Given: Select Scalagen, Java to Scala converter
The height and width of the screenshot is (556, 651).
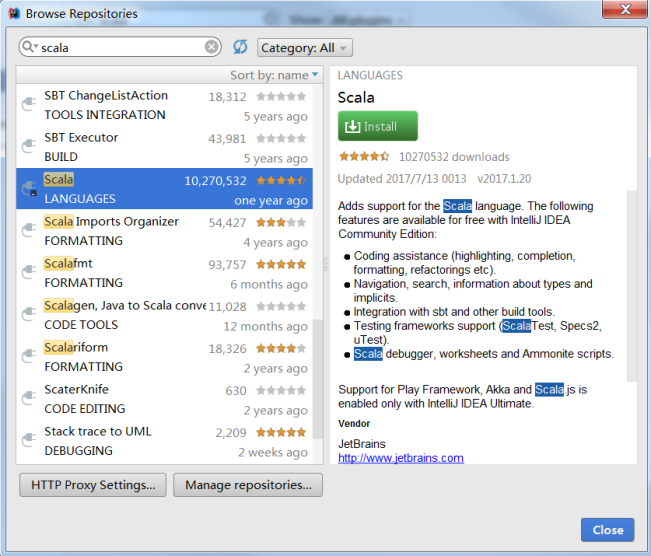Looking at the screenshot, I should pos(164,315).
